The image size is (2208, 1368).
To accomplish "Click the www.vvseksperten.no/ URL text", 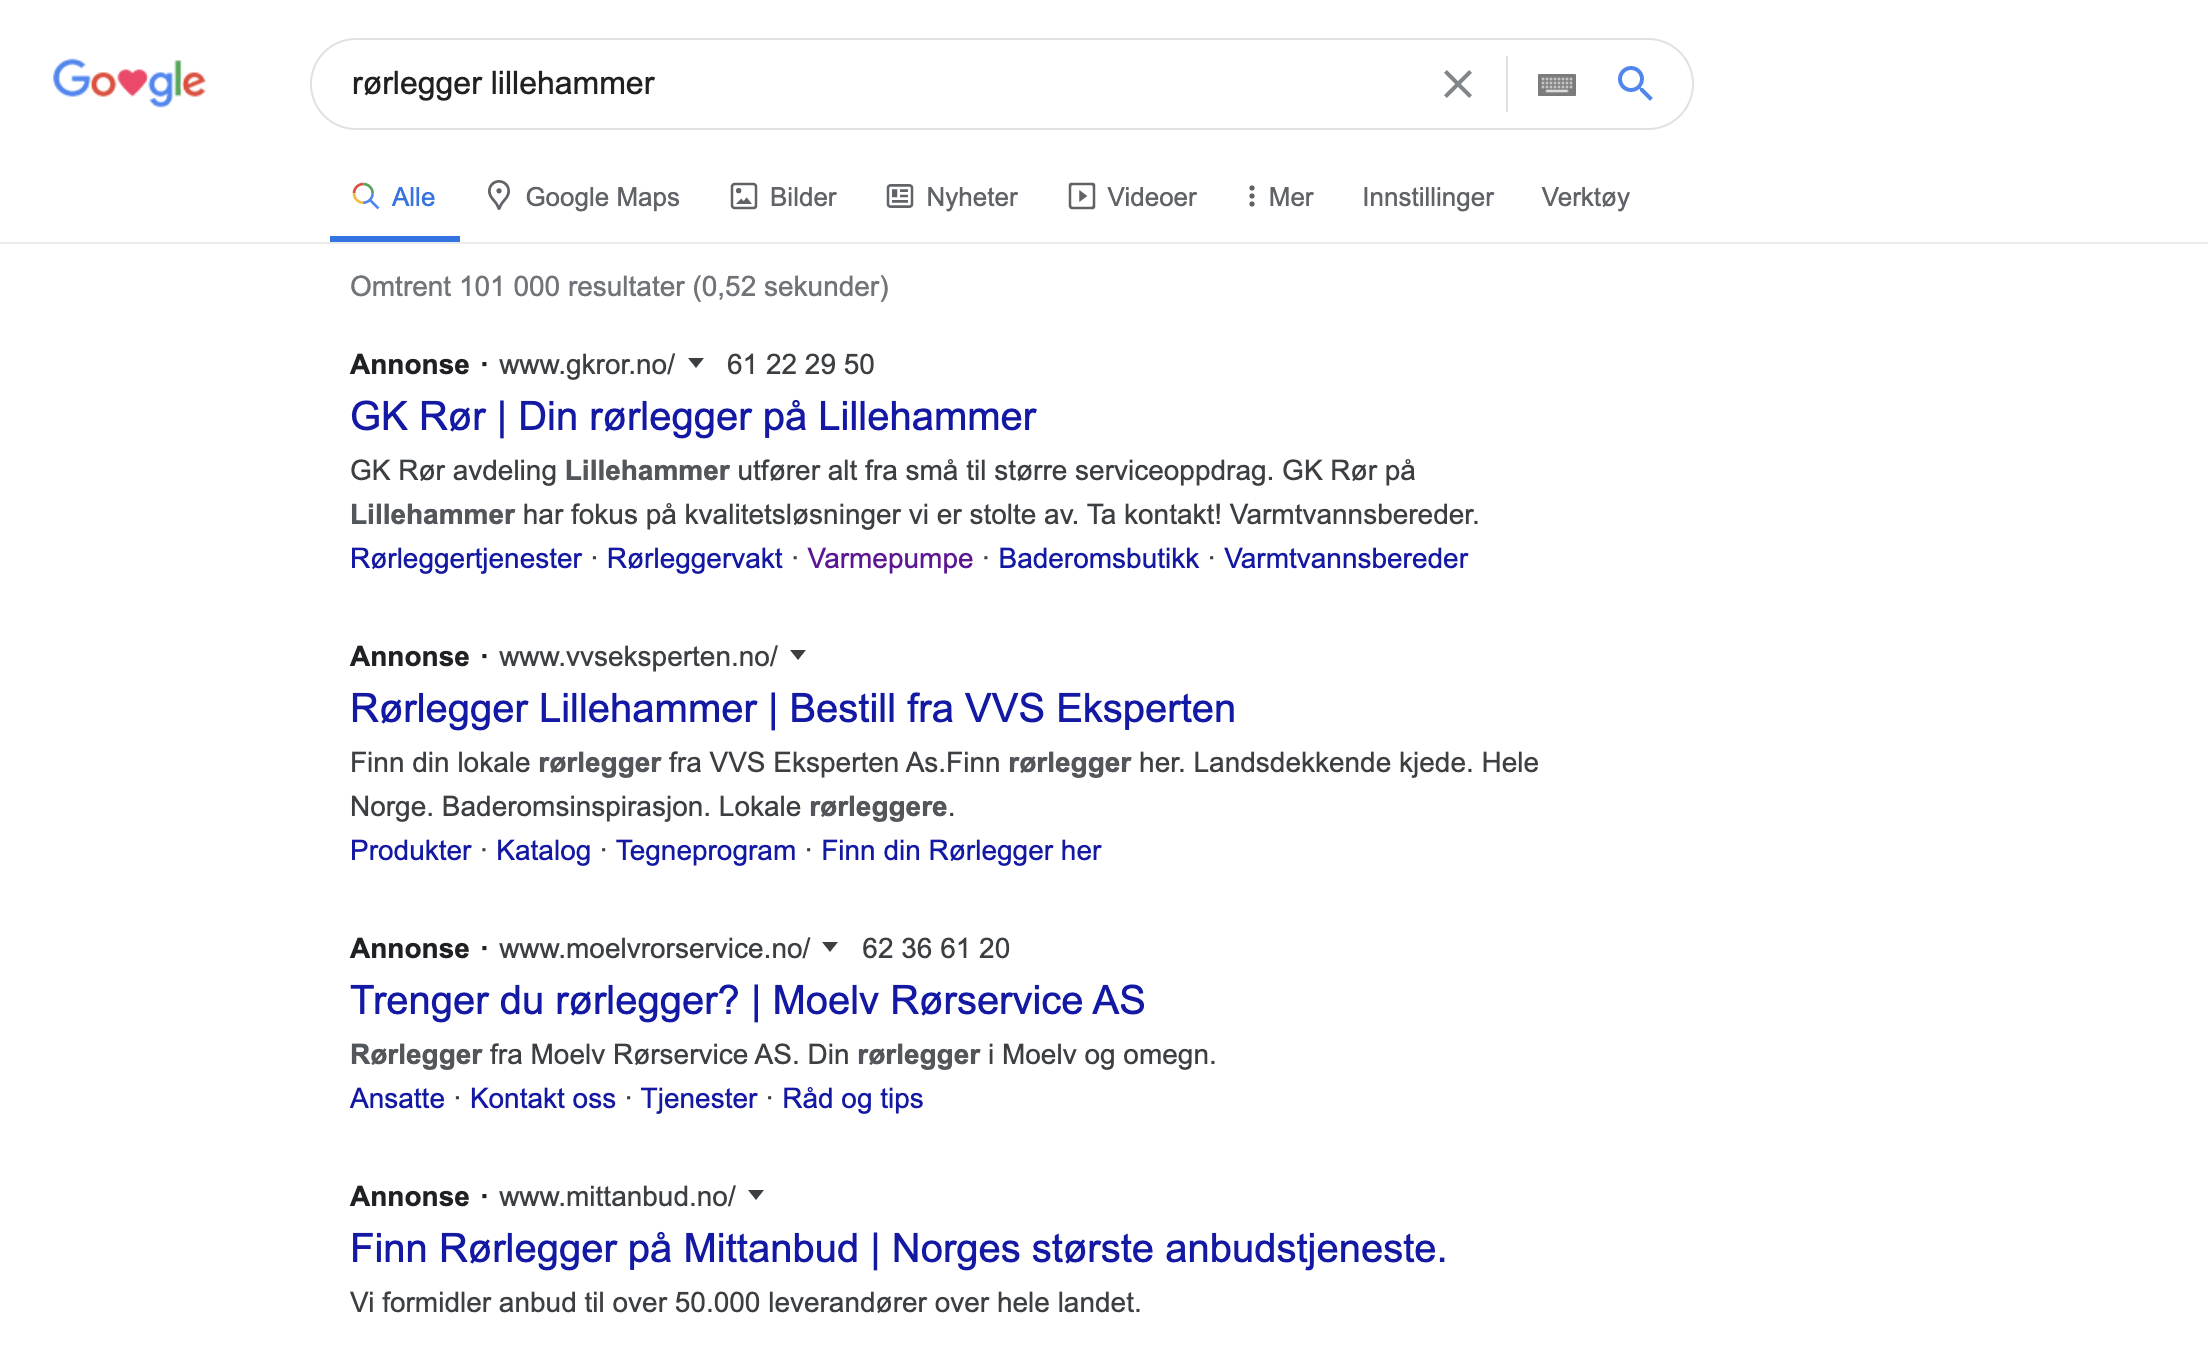I will [x=638, y=656].
